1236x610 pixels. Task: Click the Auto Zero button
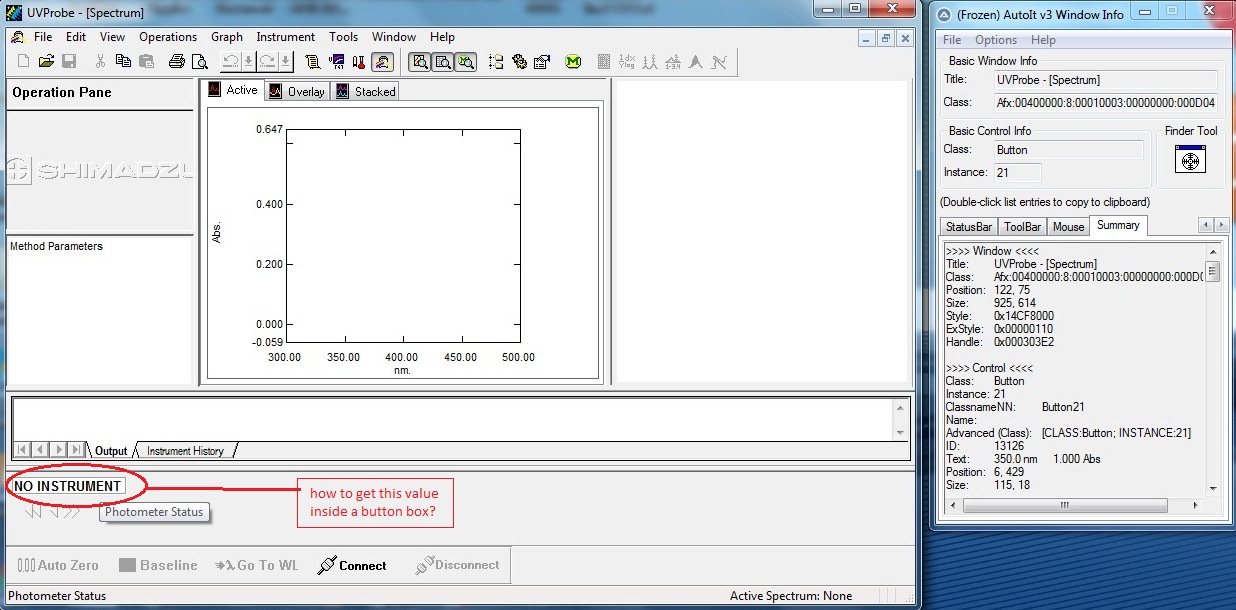click(58, 565)
